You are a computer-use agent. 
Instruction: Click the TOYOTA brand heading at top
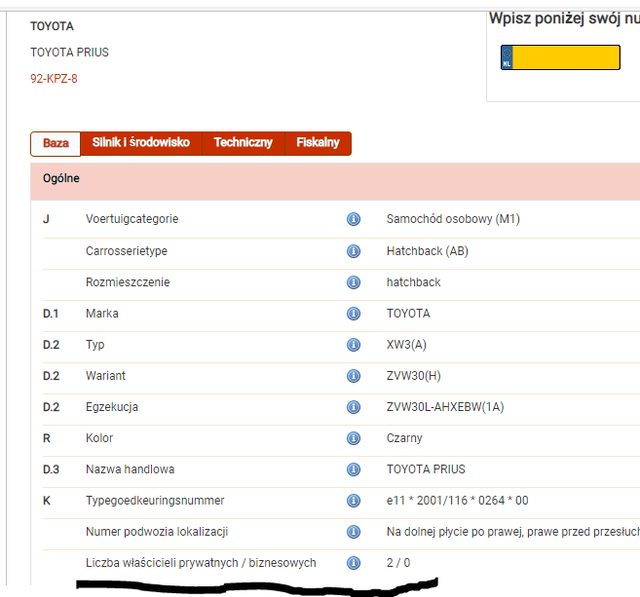(52, 27)
